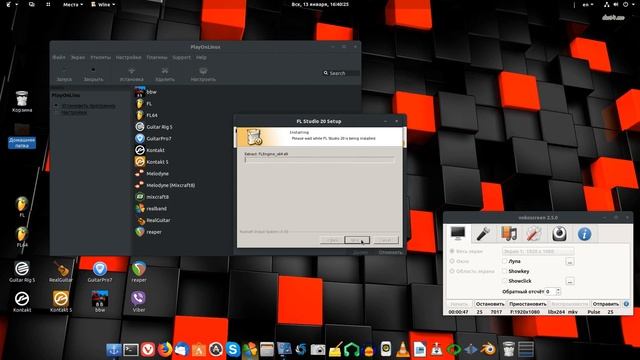The width and height of the screenshot is (640, 360).
Task: Open the RealGuitar desktop shortcut
Action: click(61, 272)
